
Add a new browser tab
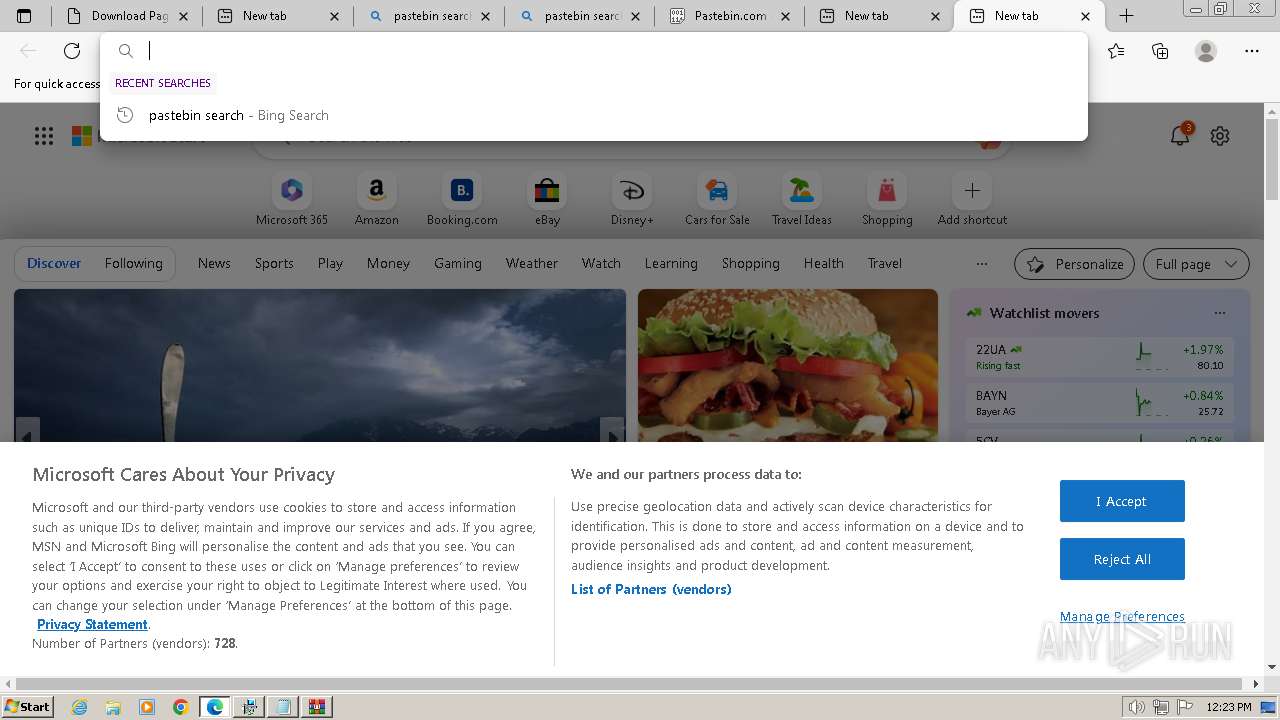pos(1126,16)
